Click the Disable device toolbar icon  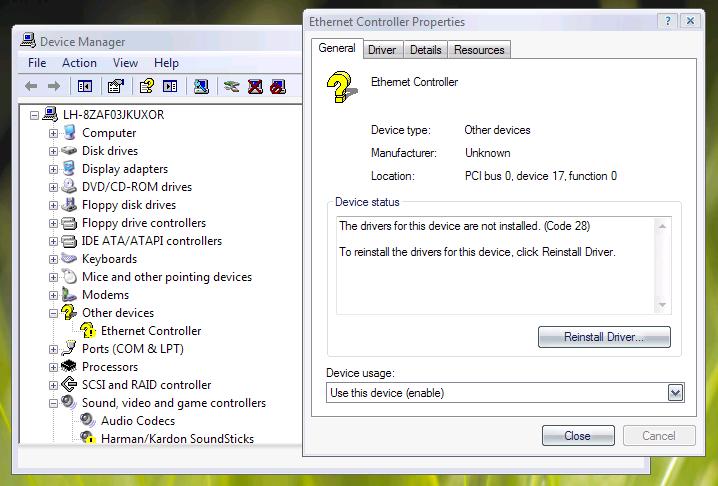coord(277,87)
